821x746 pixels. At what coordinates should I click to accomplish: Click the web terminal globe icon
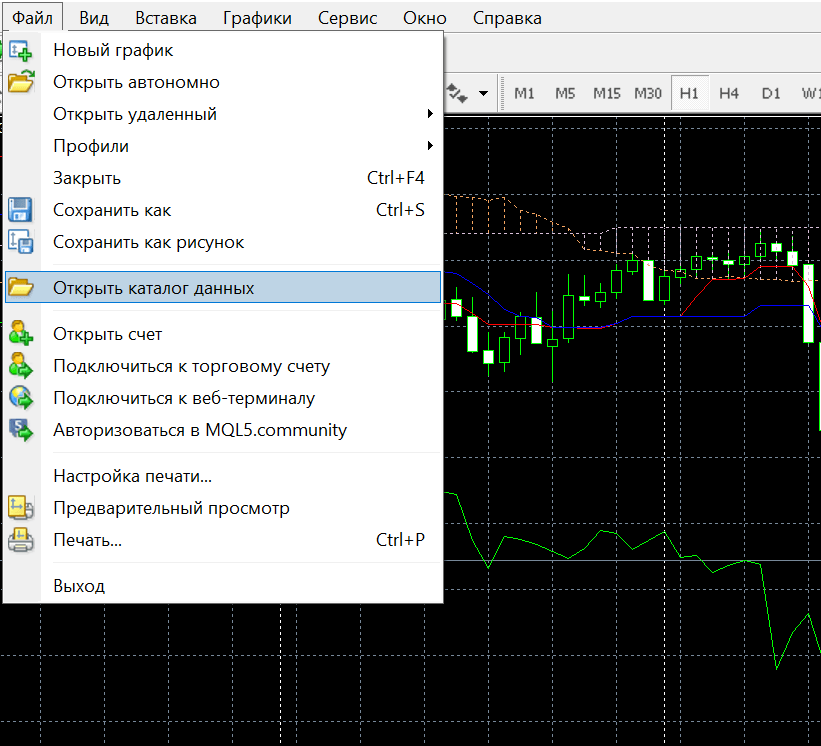[x=21, y=398]
